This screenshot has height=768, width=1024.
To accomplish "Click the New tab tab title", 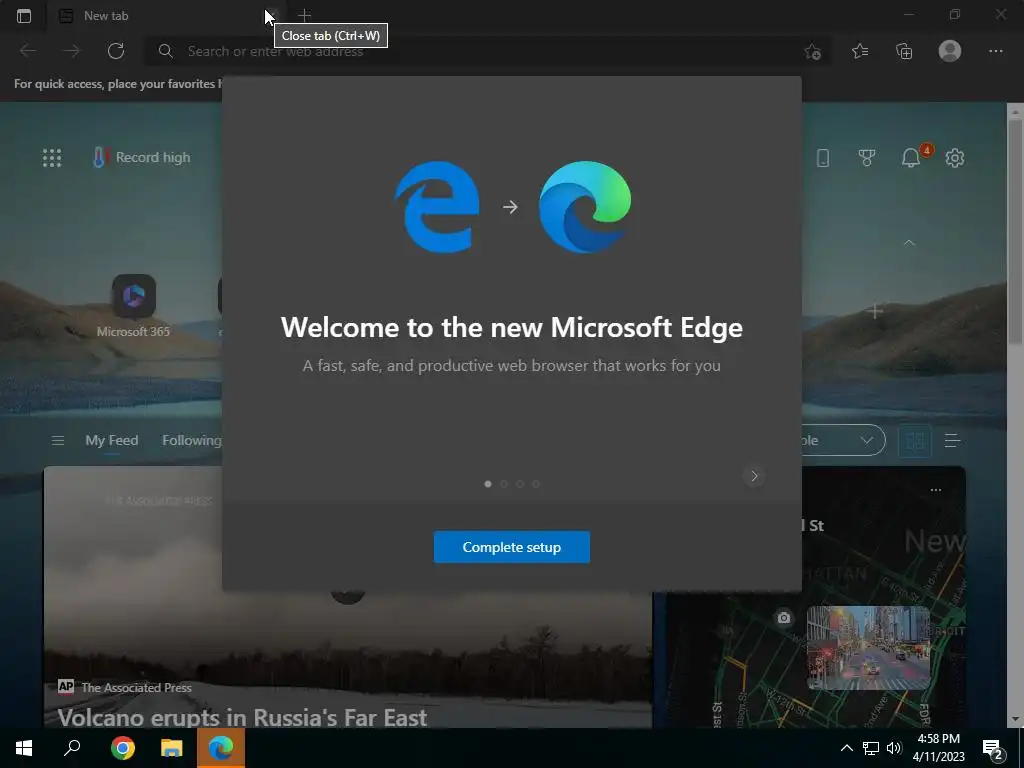I will pos(106,16).
